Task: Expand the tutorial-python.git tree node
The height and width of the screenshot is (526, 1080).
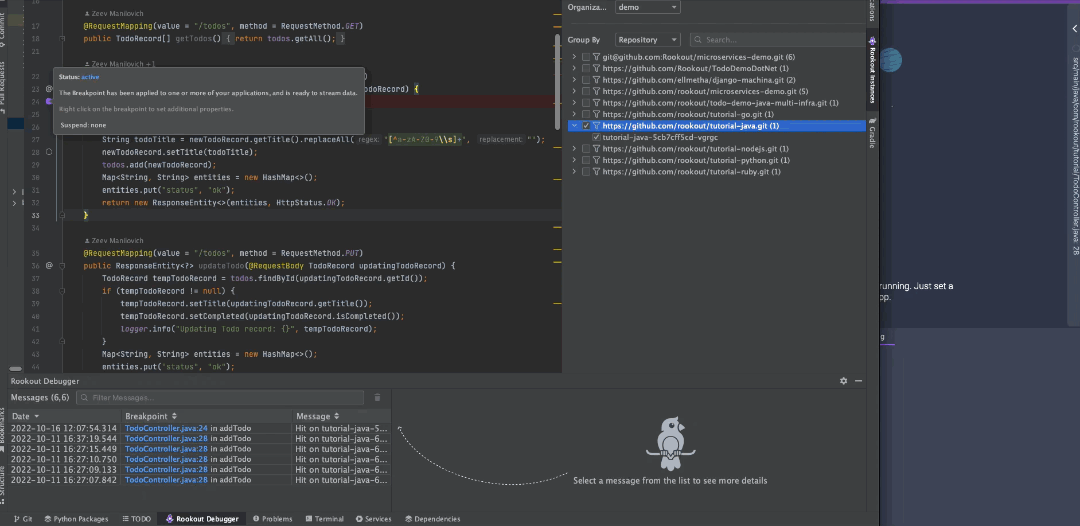Action: 574,160
